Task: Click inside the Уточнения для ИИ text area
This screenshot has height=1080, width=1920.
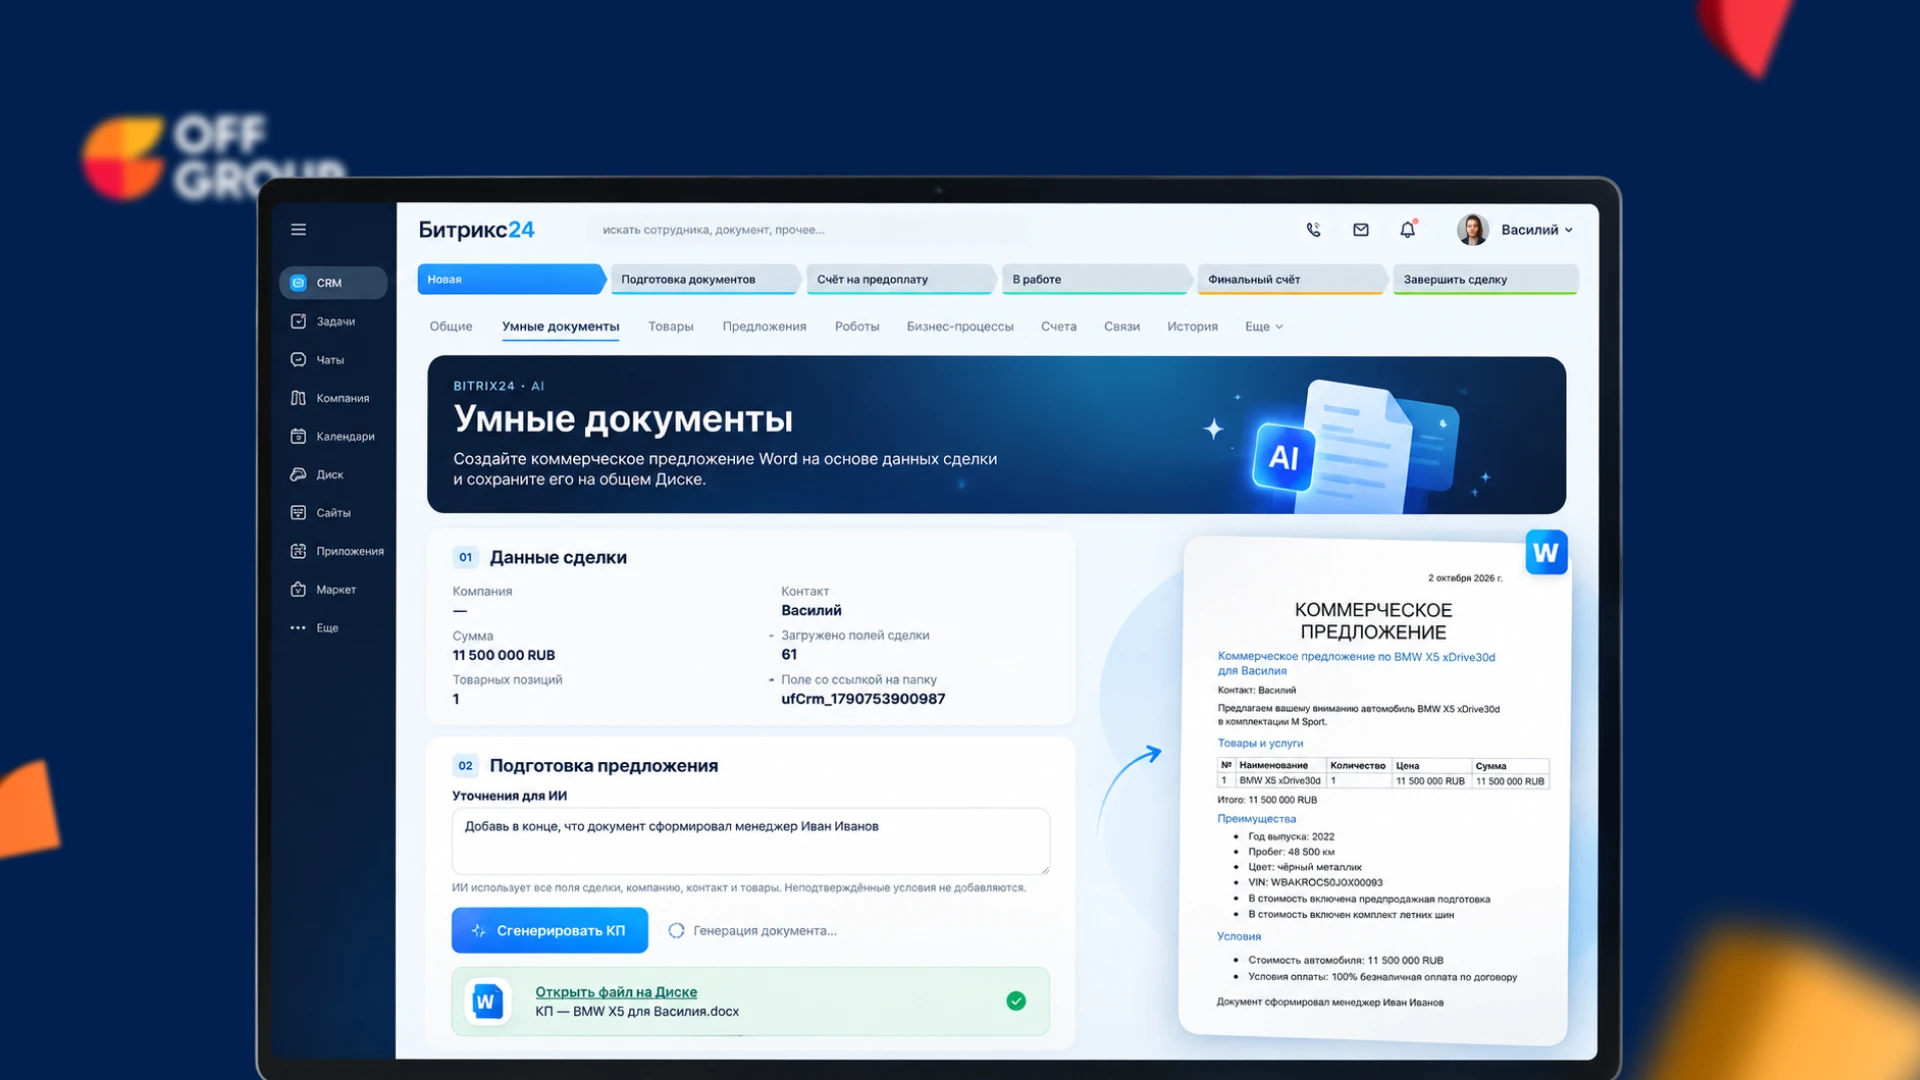Action: point(750,841)
